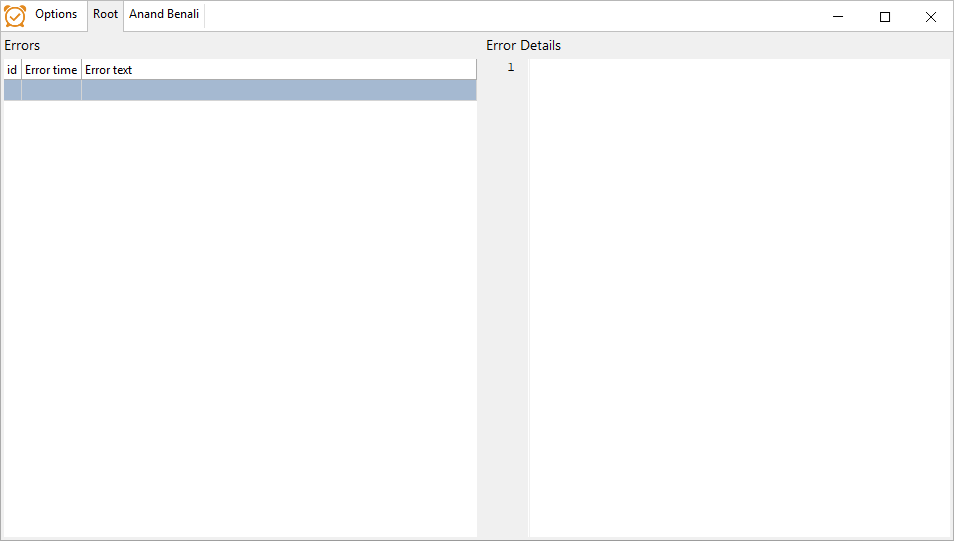Open the Anand Benali tab
This screenshot has height=541, width=954.
pyautogui.click(x=164, y=14)
